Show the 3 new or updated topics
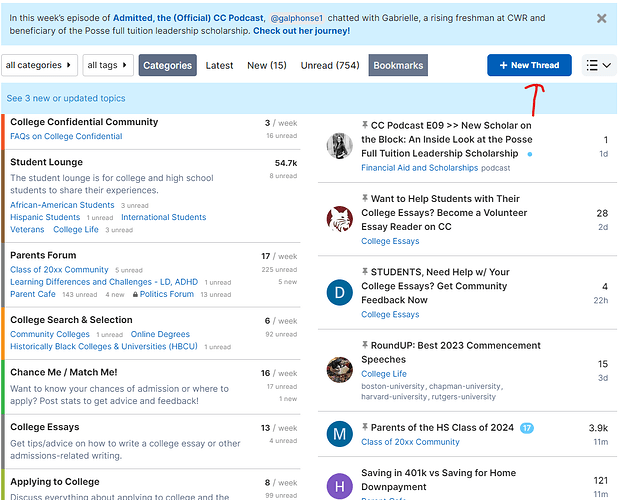This screenshot has height=500, width=622. [66, 98]
